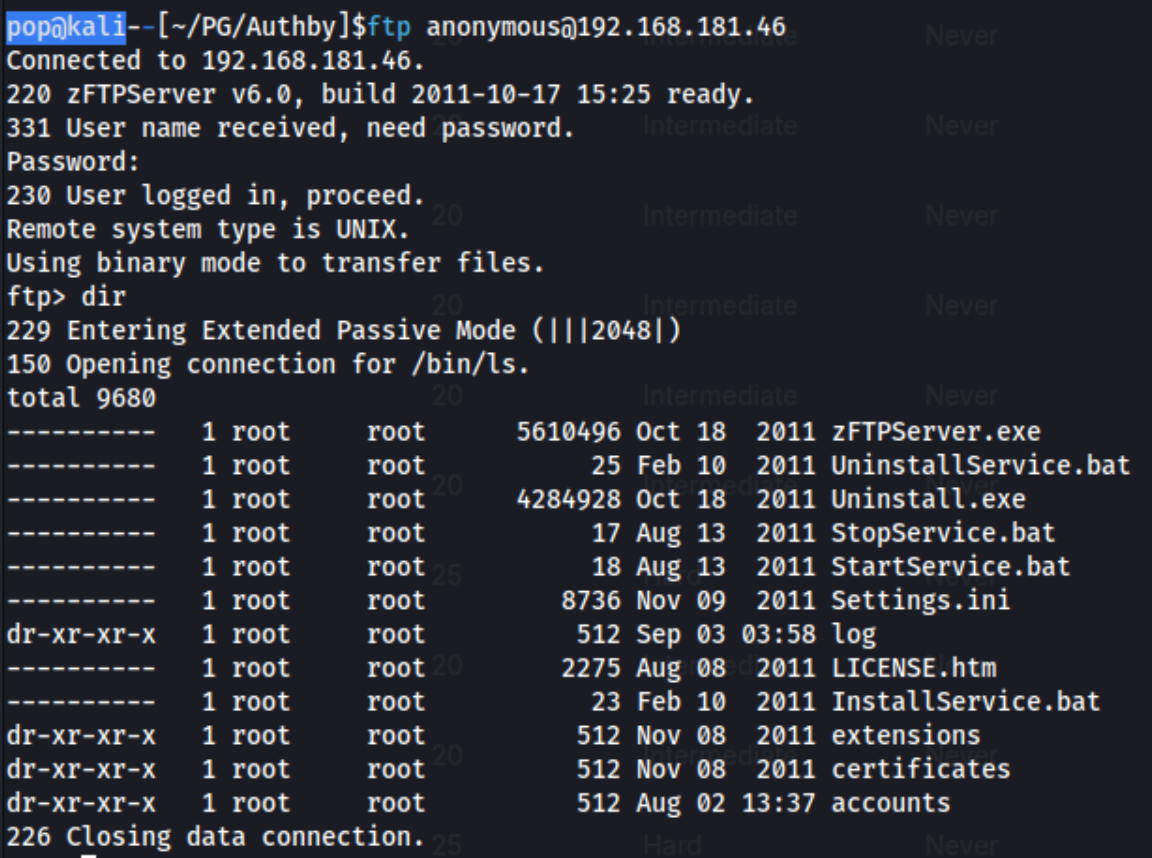Select the LICENSE.htm filename
1152x858 pixels.
click(x=913, y=668)
